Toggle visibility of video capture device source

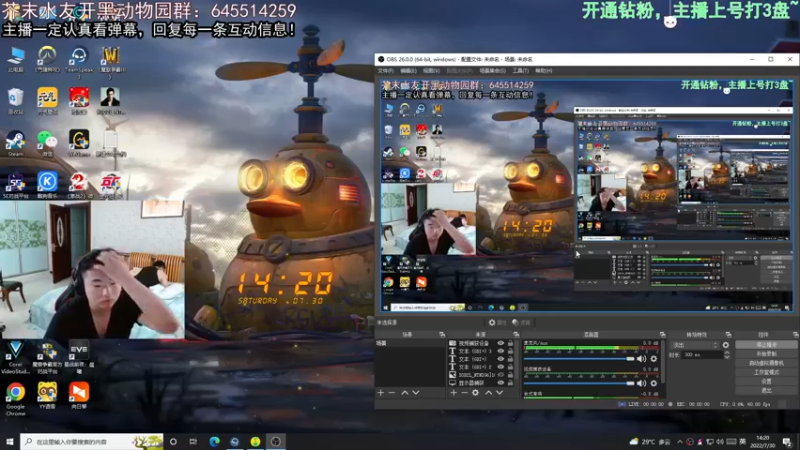[501, 343]
